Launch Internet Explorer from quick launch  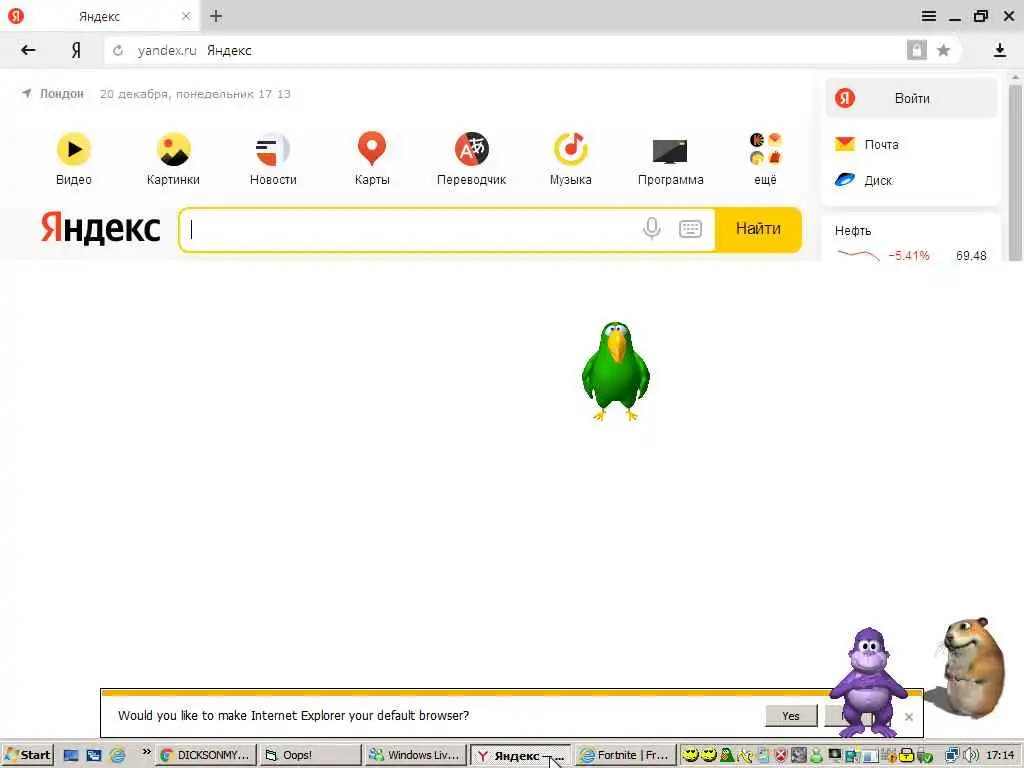(118, 756)
